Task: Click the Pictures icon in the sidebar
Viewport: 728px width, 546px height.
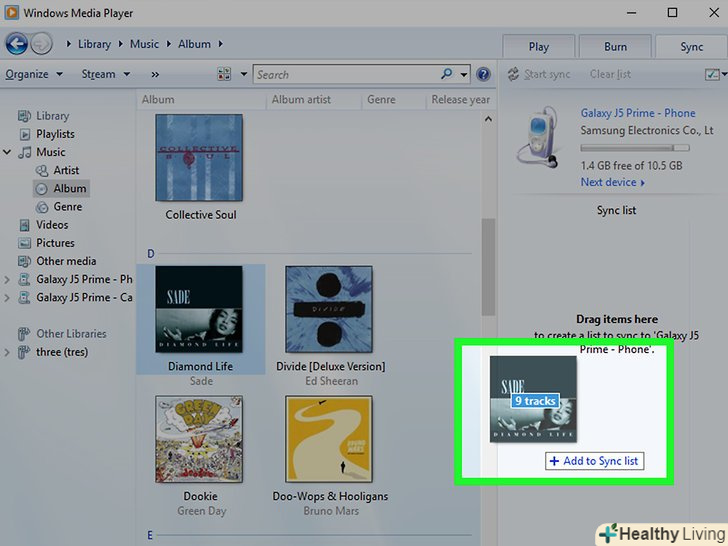Action: point(24,243)
